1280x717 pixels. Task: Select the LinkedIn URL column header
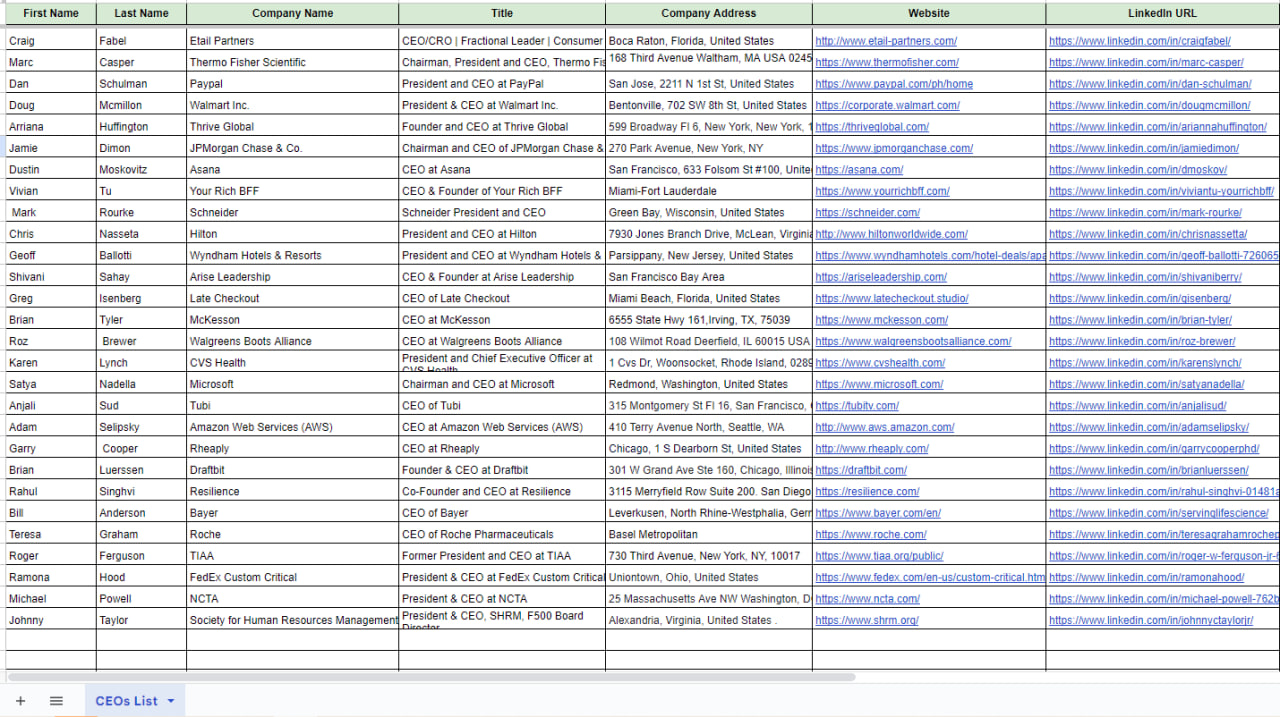coord(1163,14)
